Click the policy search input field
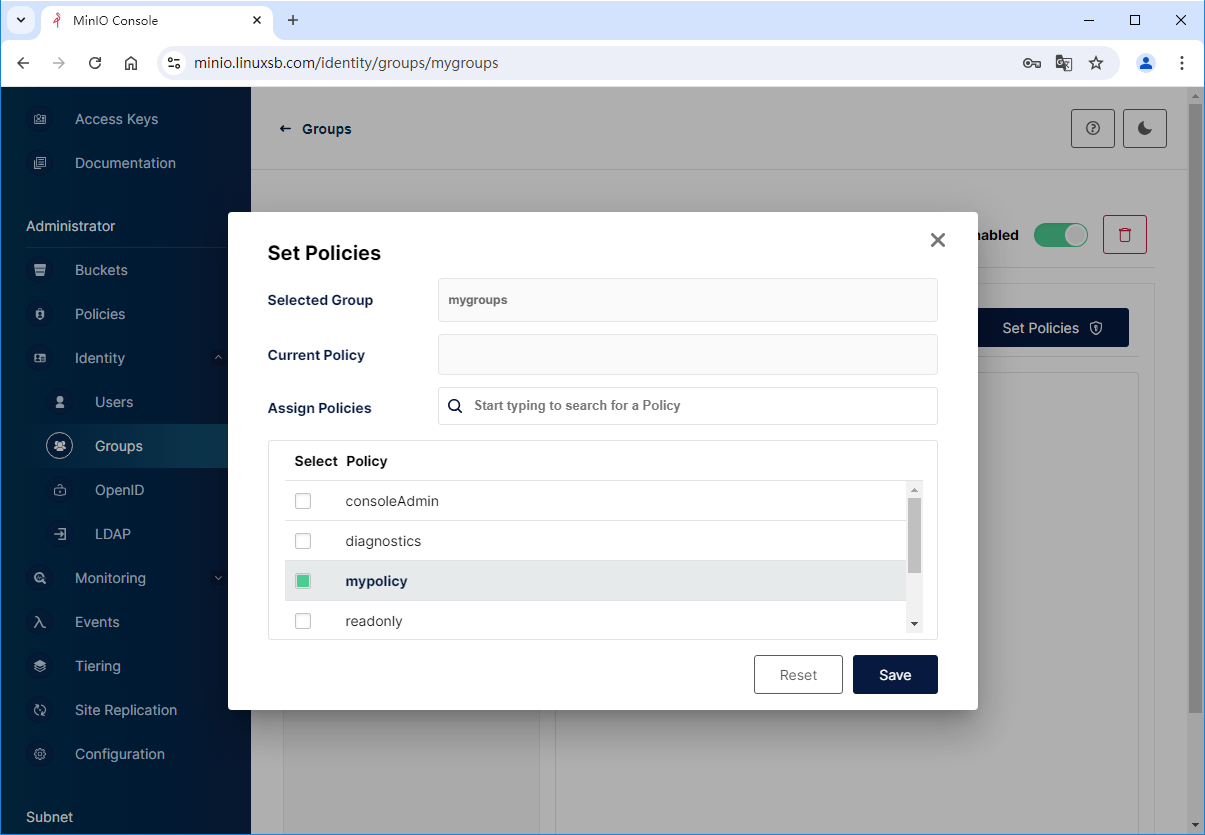The width and height of the screenshot is (1205, 835). pyautogui.click(x=700, y=406)
